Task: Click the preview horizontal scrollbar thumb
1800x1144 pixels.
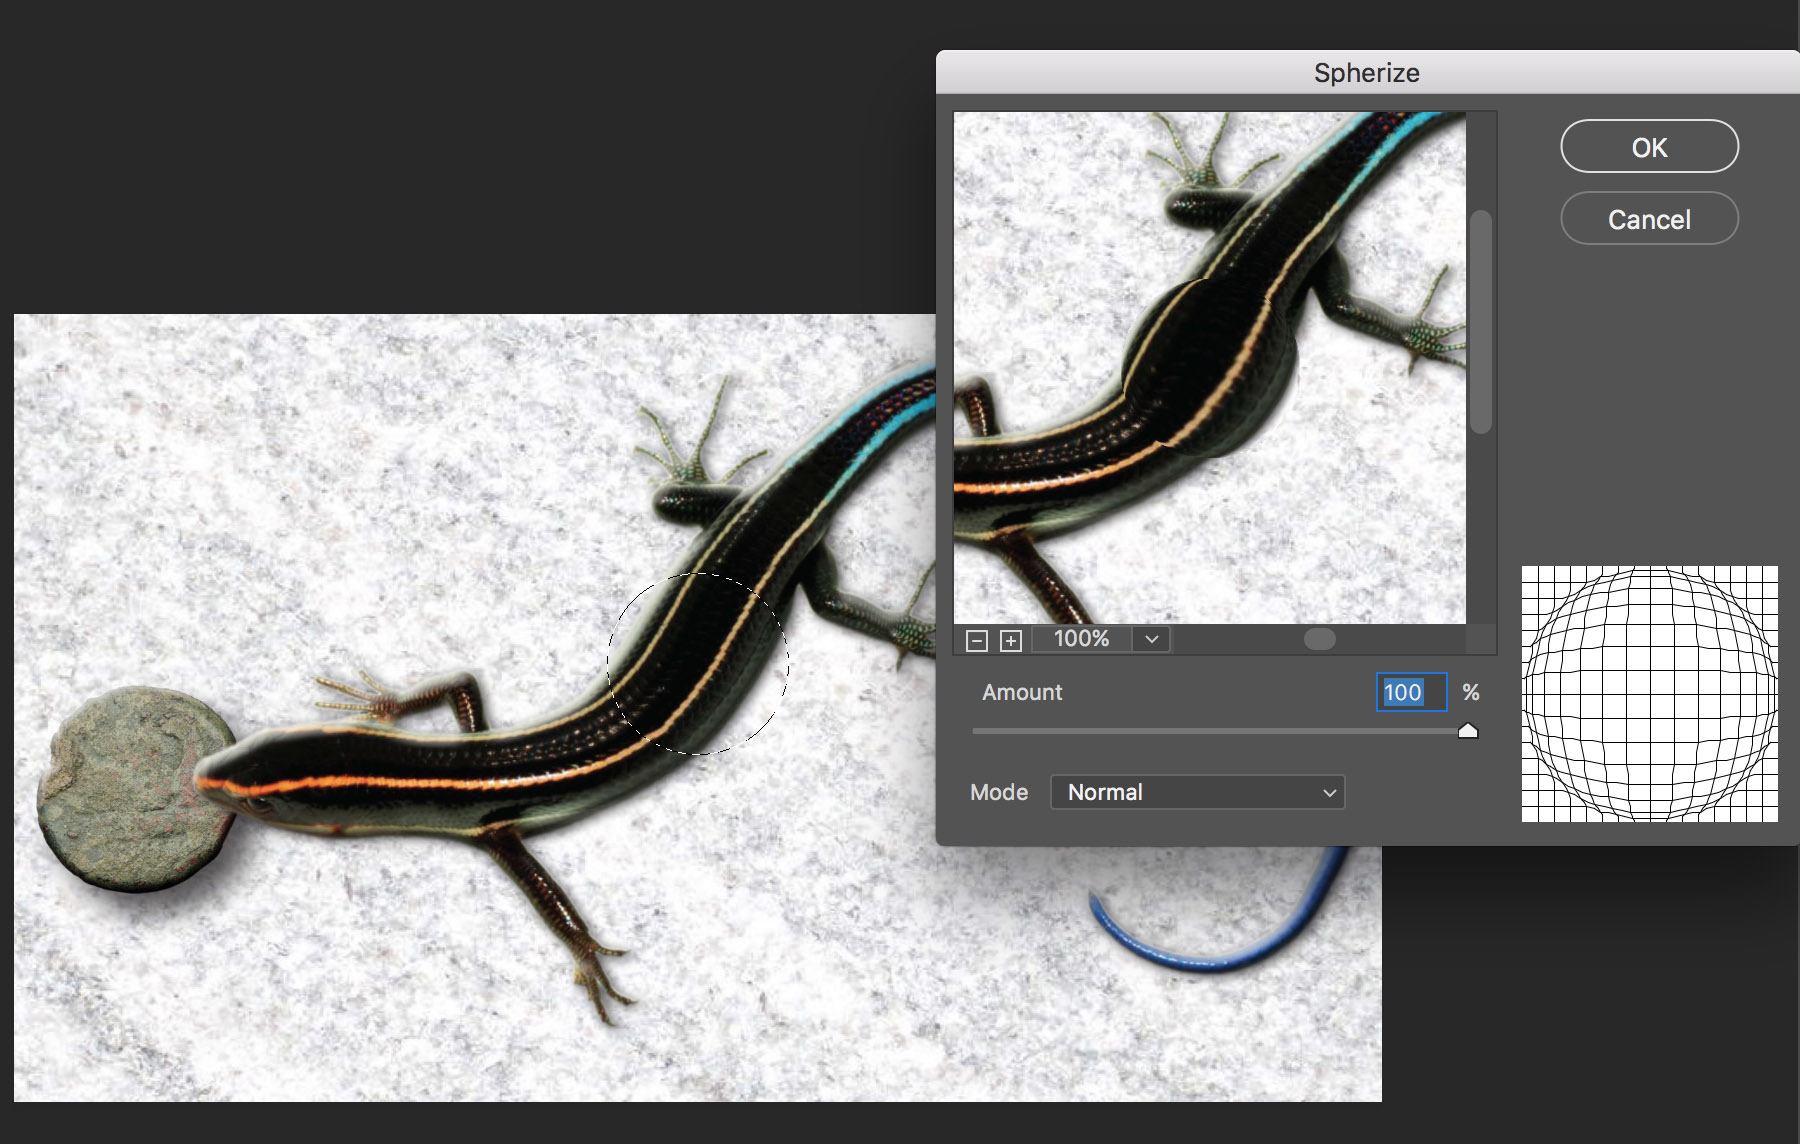Action: click(x=1319, y=640)
